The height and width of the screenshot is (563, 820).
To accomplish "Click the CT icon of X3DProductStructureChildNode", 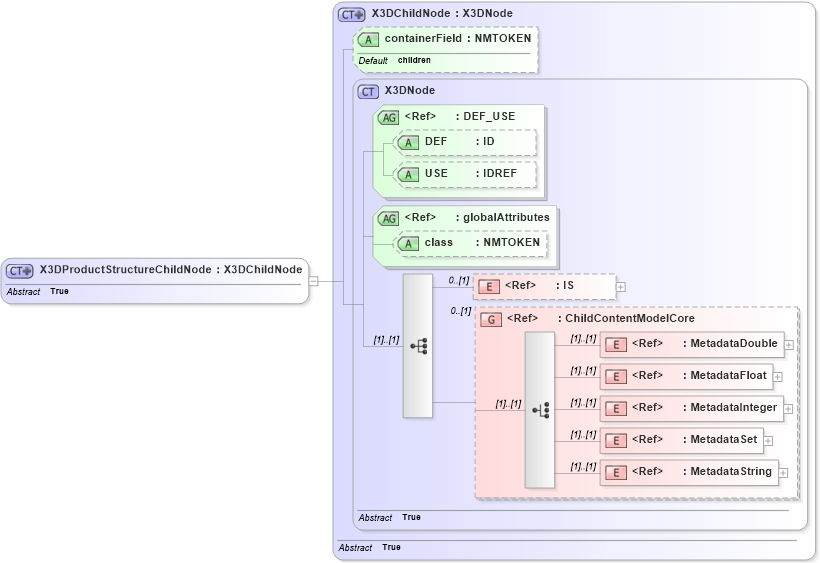I will coord(19,271).
